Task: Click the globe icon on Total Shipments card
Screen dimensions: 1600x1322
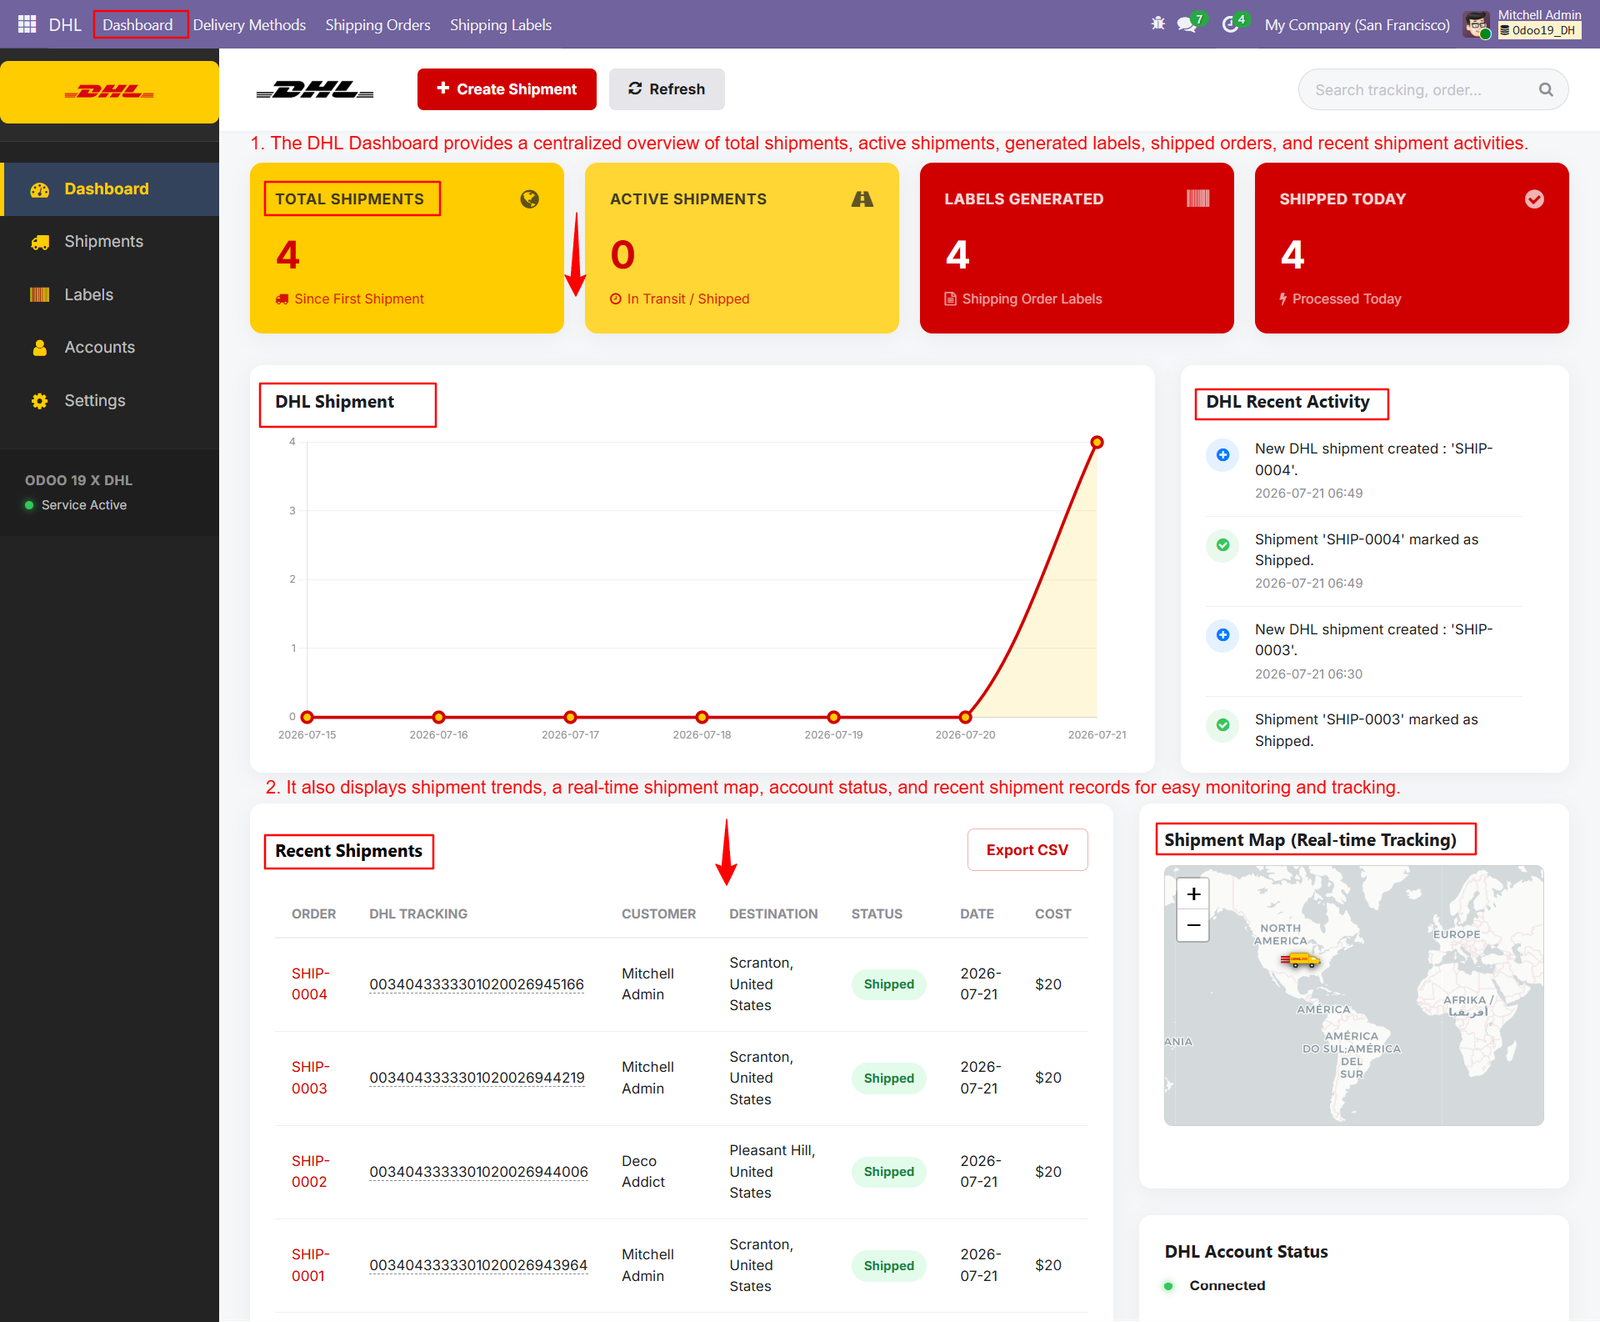Action: click(530, 199)
